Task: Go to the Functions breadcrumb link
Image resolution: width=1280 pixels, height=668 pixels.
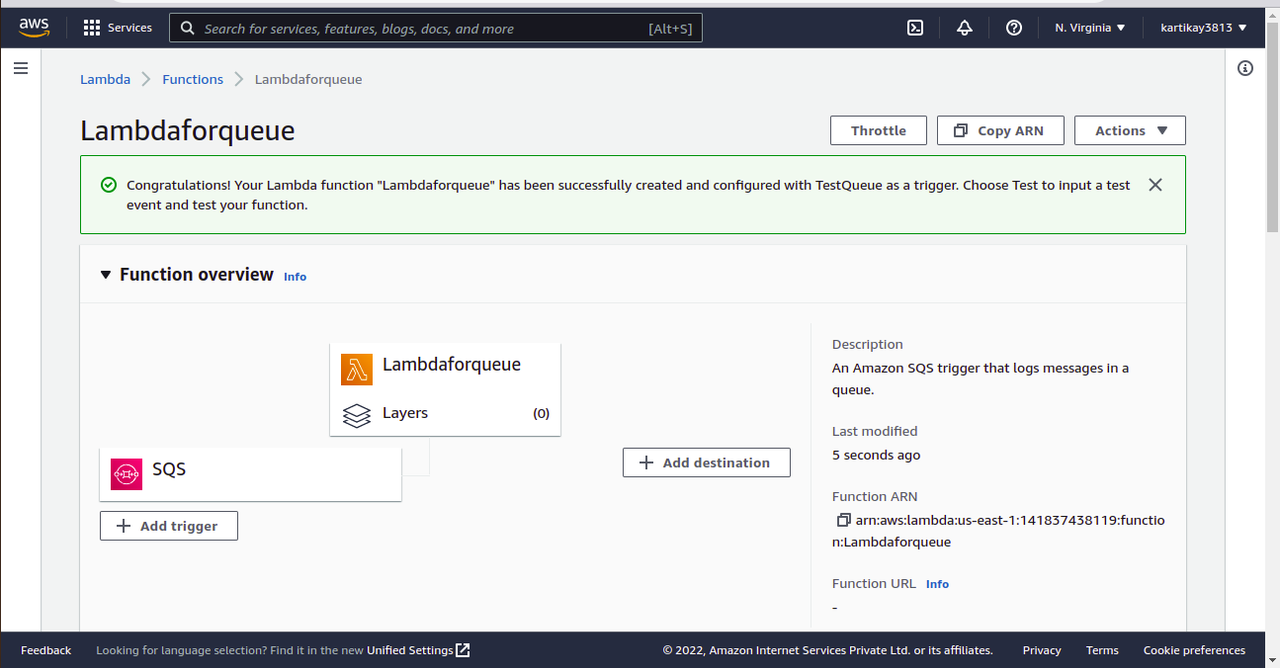Action: tap(193, 79)
